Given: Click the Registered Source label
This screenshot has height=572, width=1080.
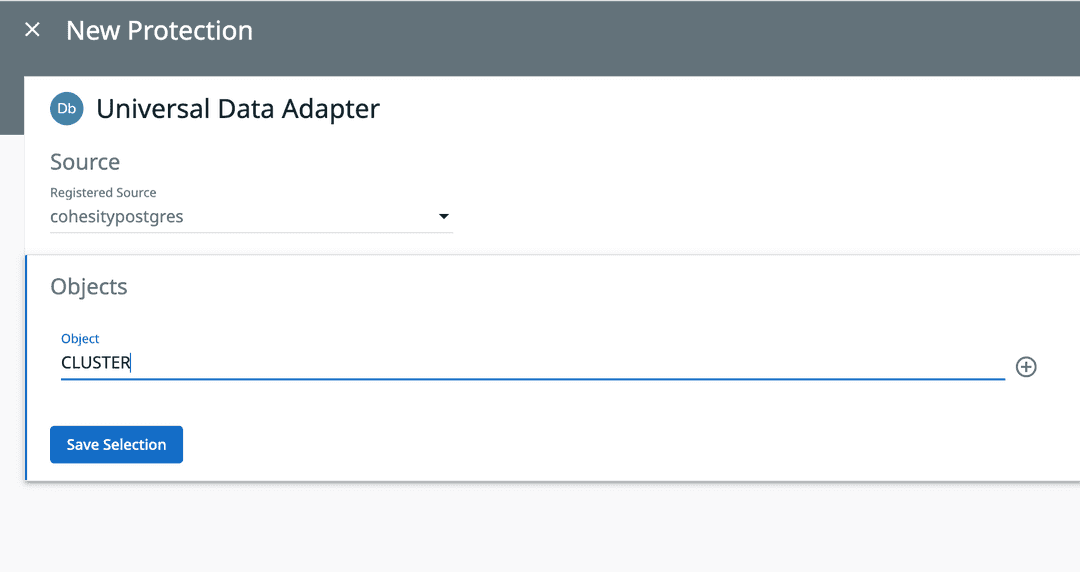Looking at the screenshot, I should [103, 192].
